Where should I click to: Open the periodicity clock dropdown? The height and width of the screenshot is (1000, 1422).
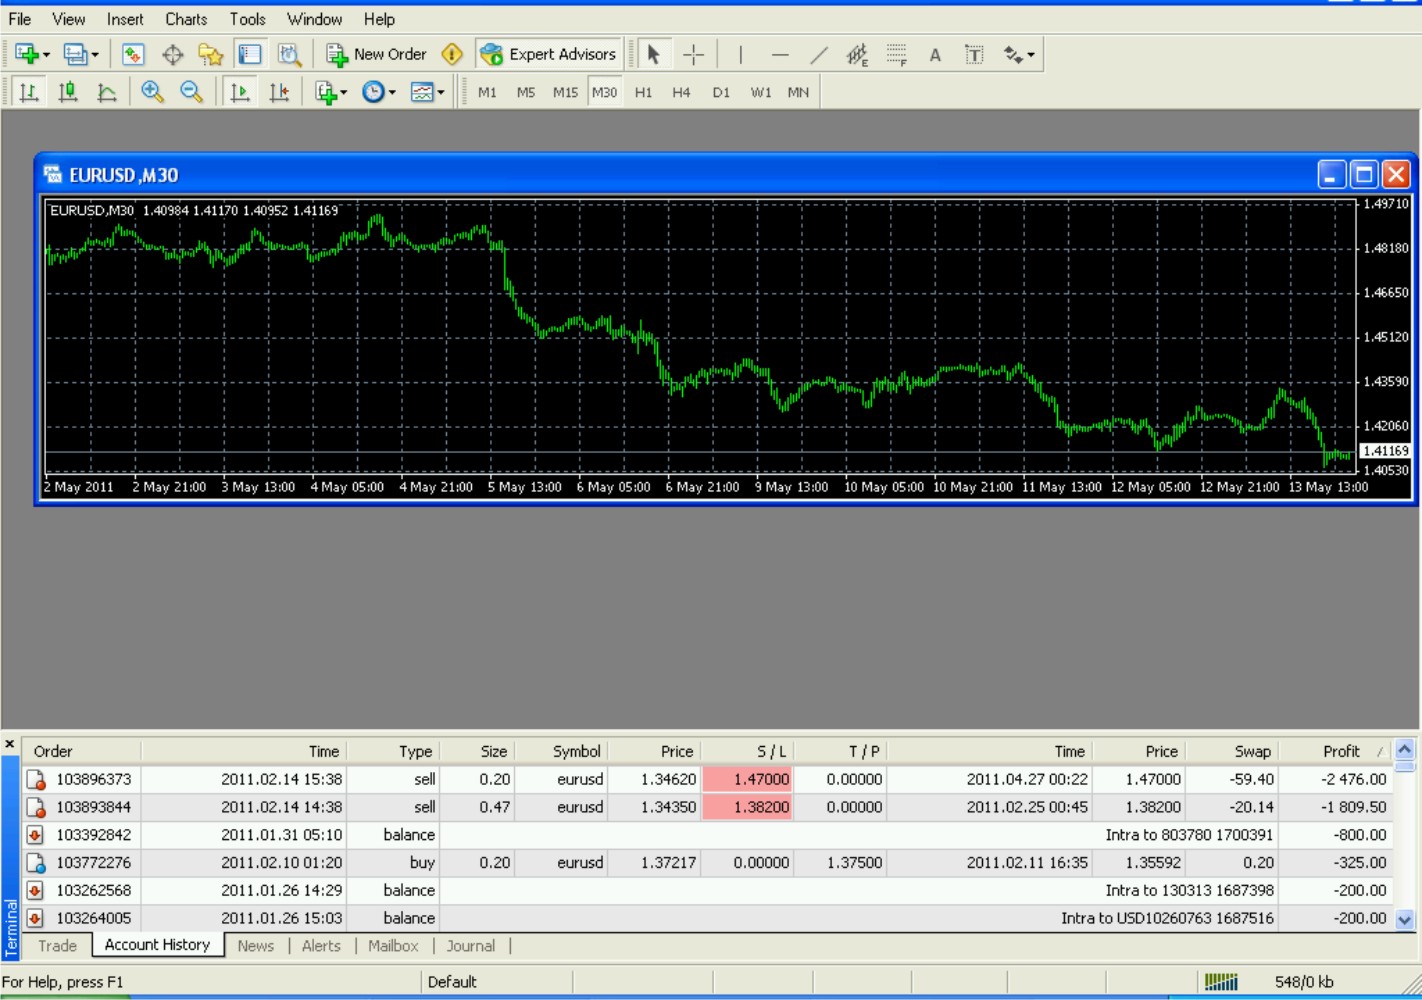[x=392, y=92]
